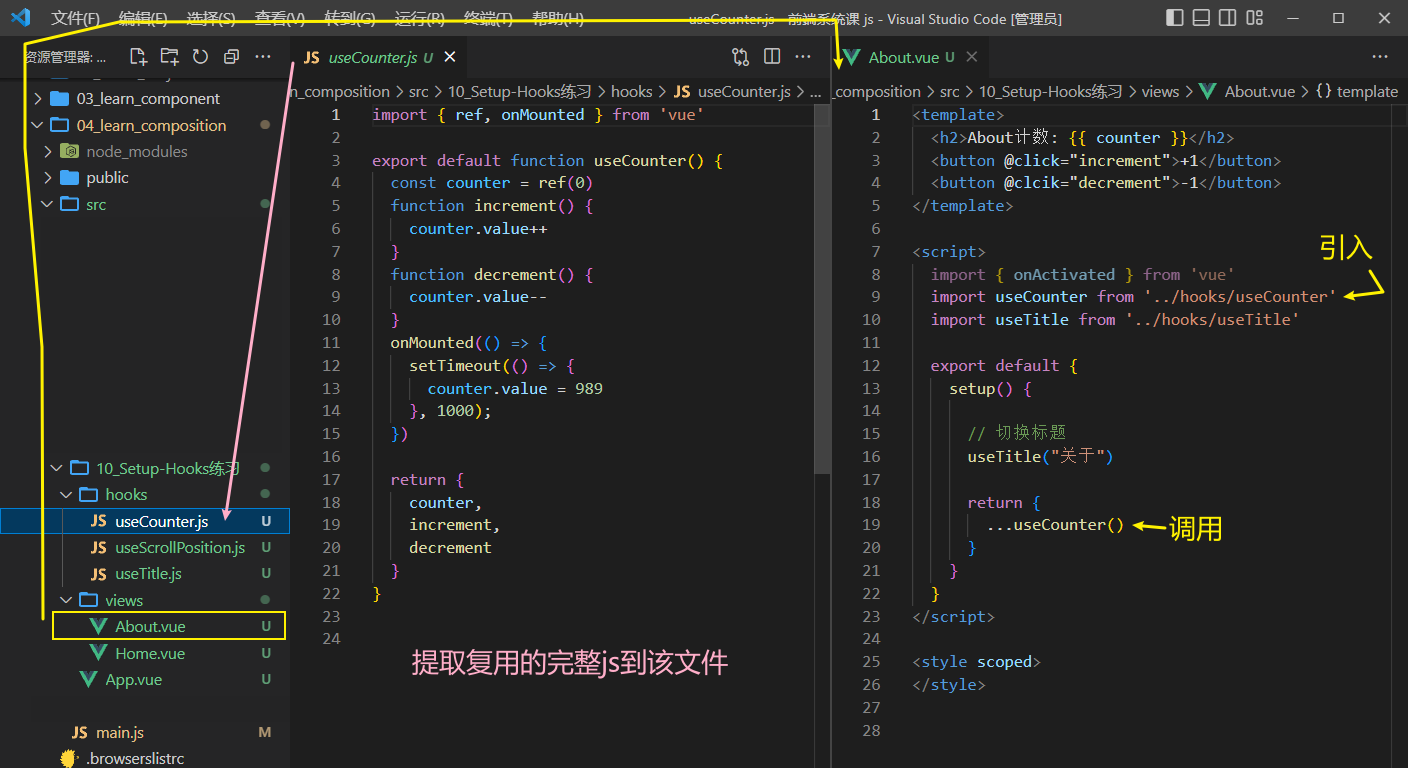Open the 文件(F) menu

[75, 19]
